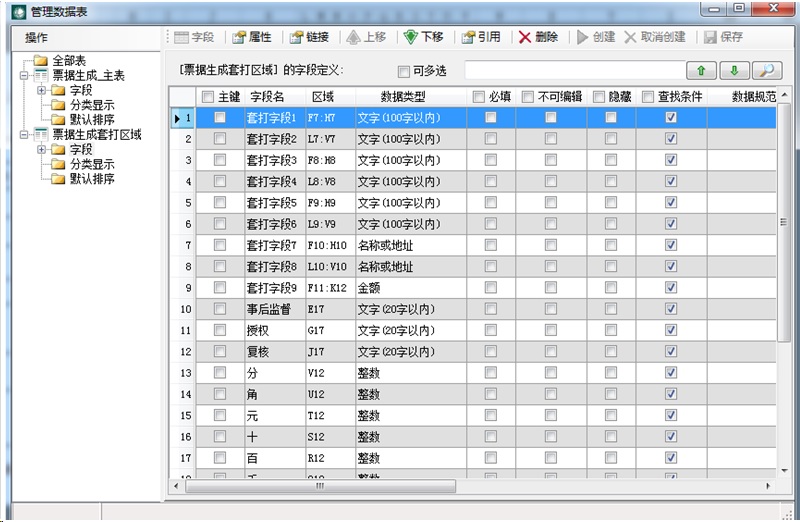The image size is (800, 522).
Task: Click the 数据类型 column header
Action: (403, 97)
